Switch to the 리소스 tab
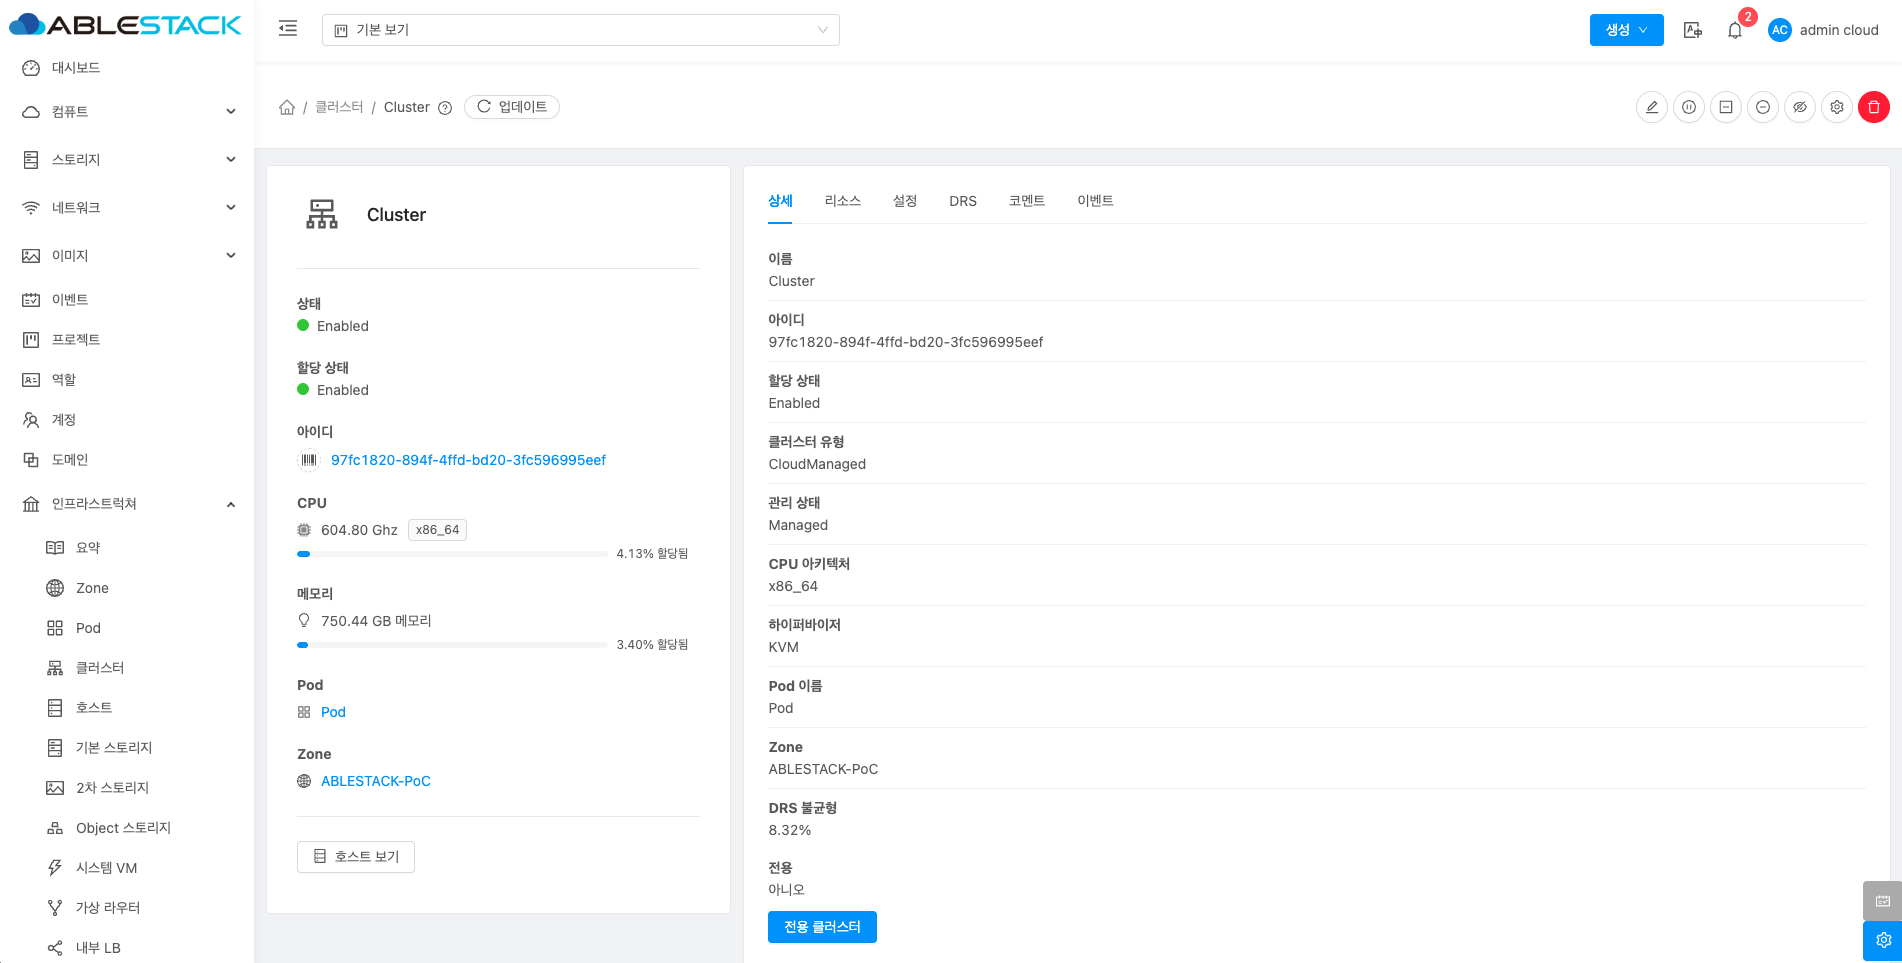1902x963 pixels. click(x=842, y=201)
